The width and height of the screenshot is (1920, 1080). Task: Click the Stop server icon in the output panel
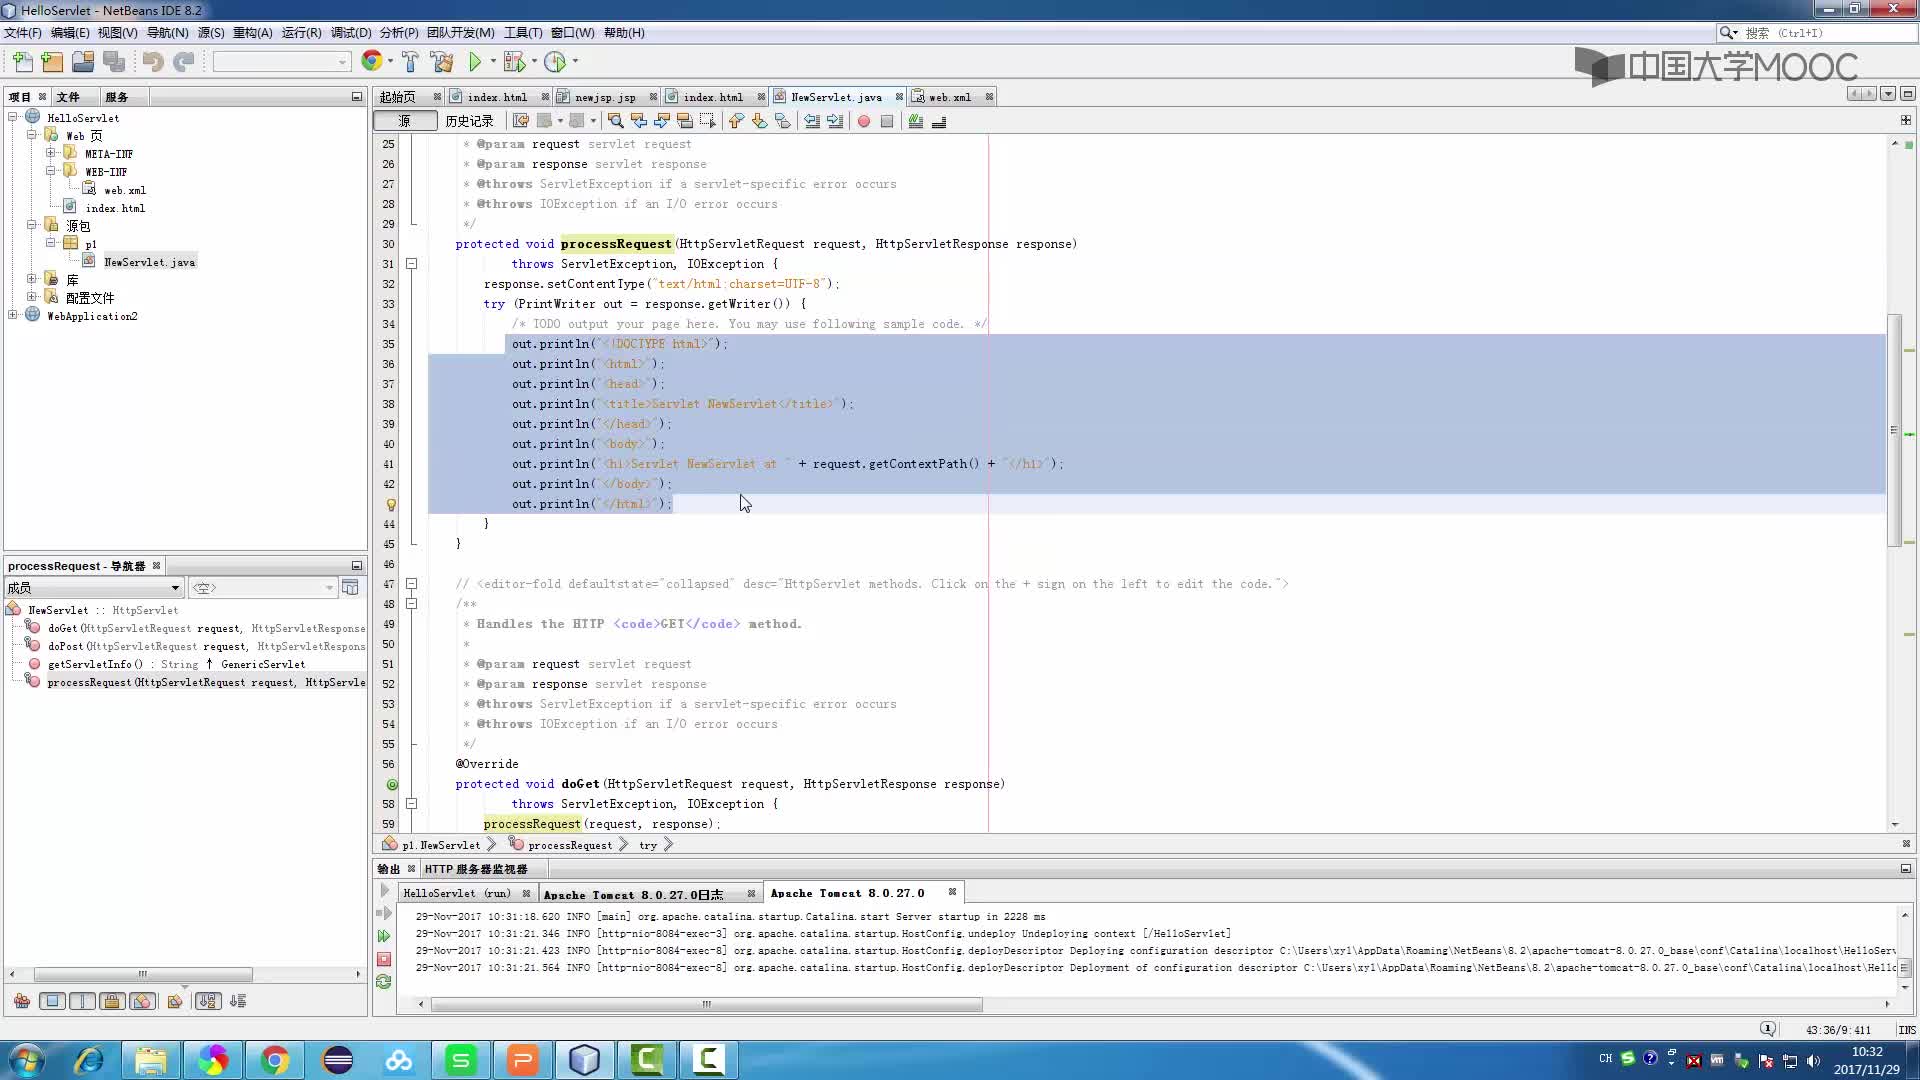[384, 959]
